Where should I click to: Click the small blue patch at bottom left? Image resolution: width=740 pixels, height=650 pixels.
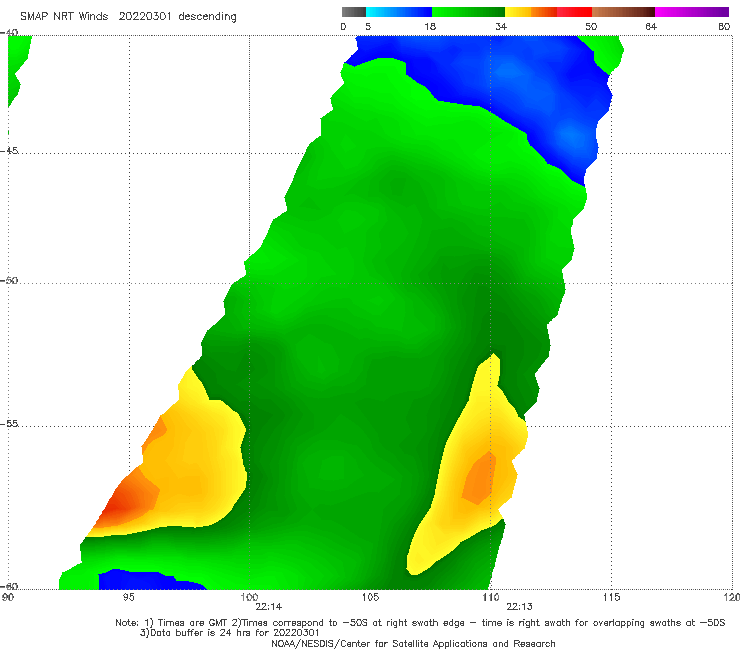click(146, 581)
